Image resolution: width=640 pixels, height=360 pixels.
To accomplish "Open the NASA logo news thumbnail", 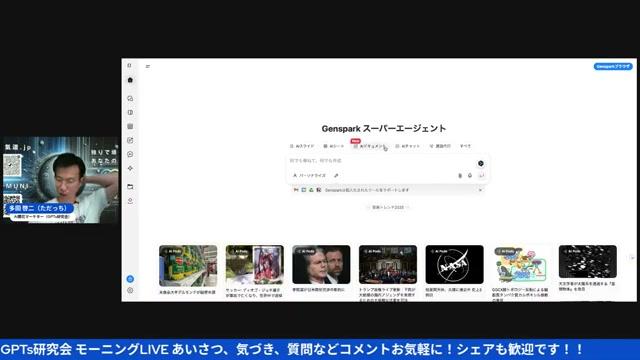I will coord(454,264).
